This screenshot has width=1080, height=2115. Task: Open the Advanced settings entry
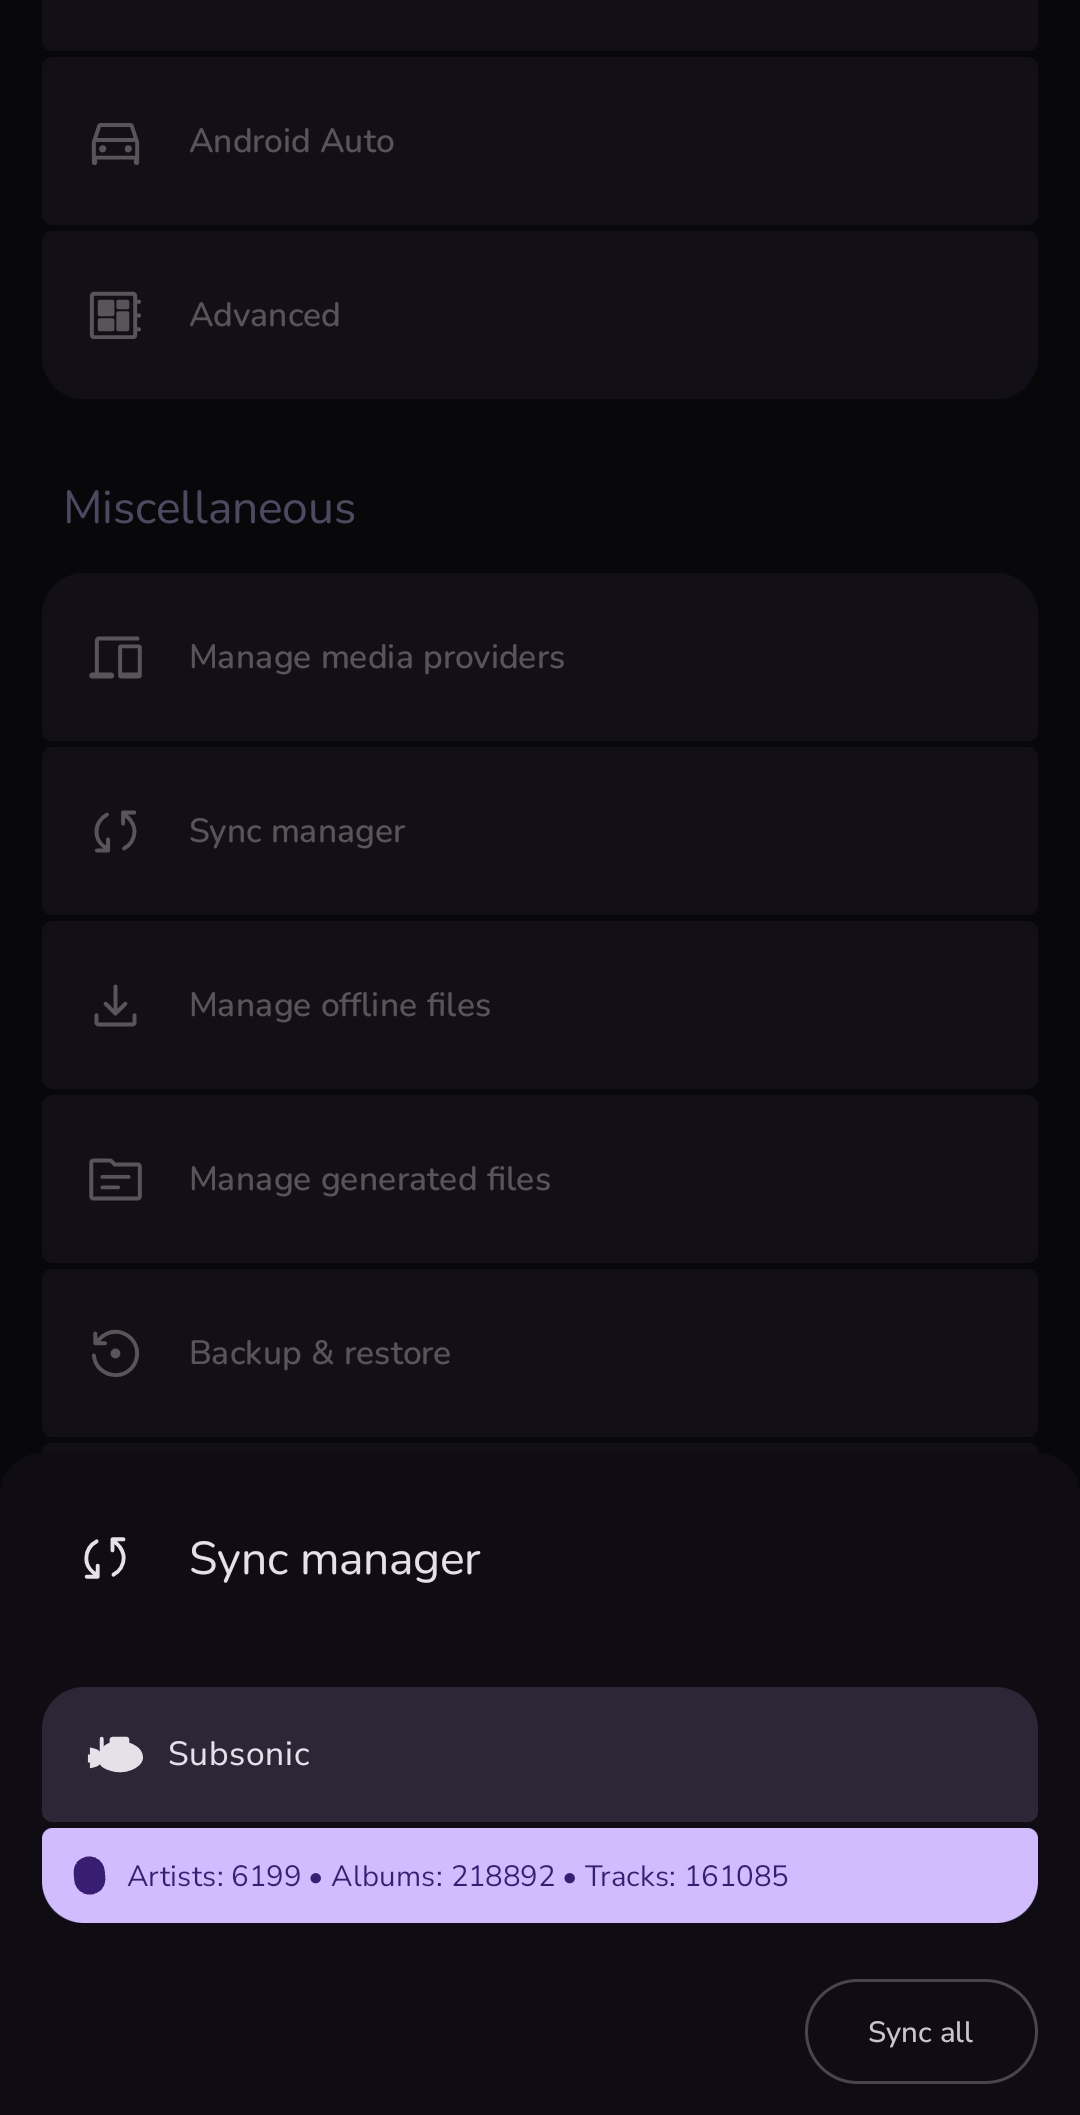point(265,316)
